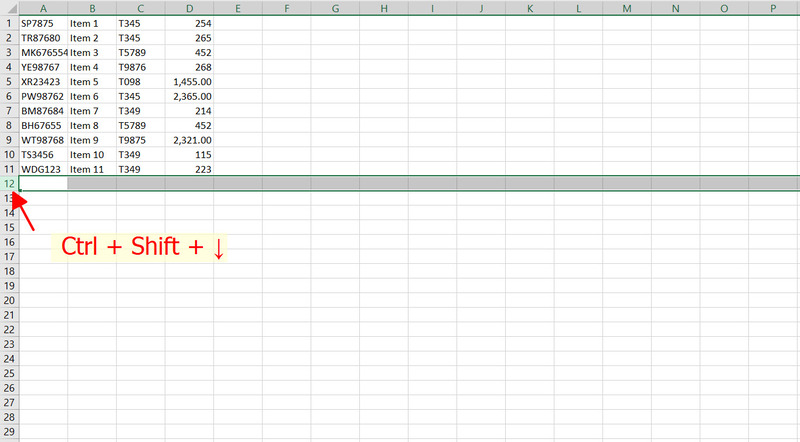Click the value 2,365.00 cell
The height and width of the screenshot is (442, 800).
click(189, 96)
